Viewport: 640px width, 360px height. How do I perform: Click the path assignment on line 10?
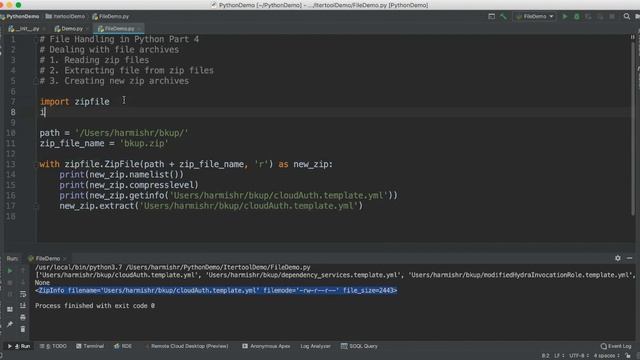(114, 133)
